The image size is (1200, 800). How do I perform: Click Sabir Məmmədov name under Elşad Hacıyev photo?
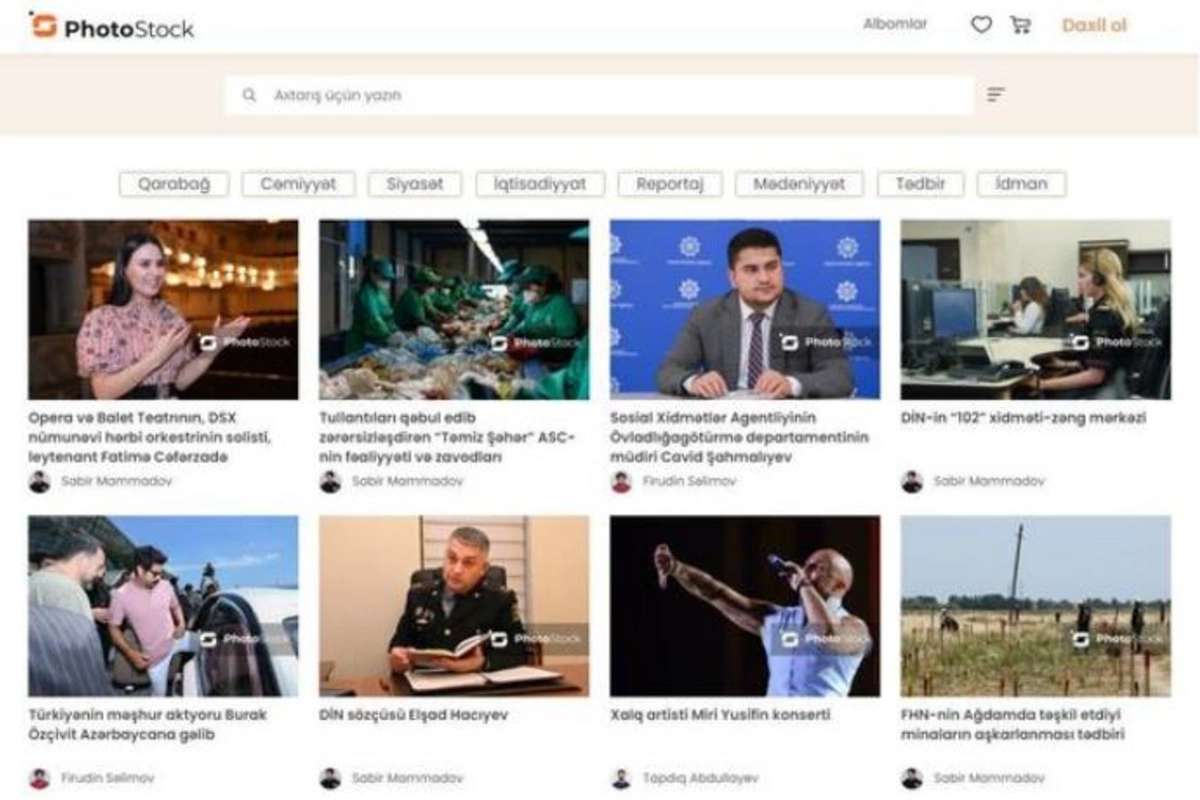pos(408,778)
